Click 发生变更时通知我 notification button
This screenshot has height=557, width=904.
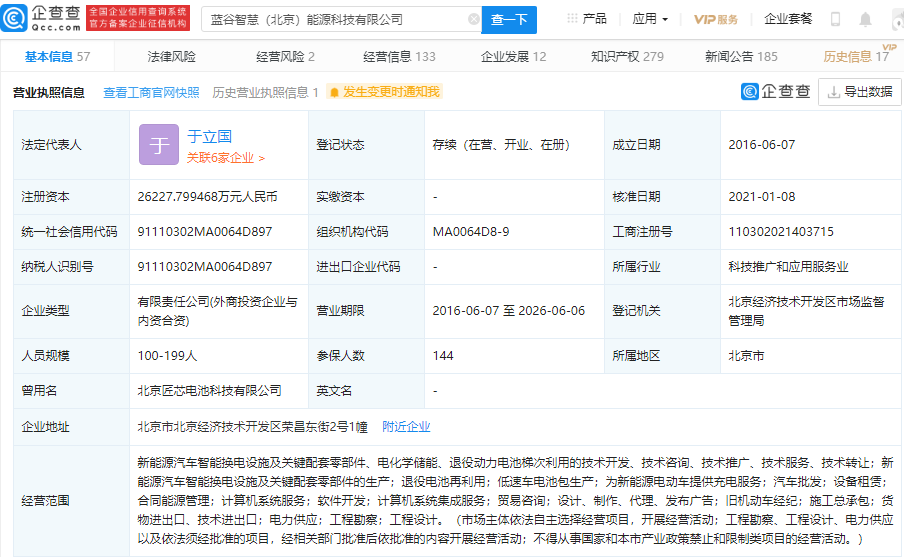click(x=384, y=92)
